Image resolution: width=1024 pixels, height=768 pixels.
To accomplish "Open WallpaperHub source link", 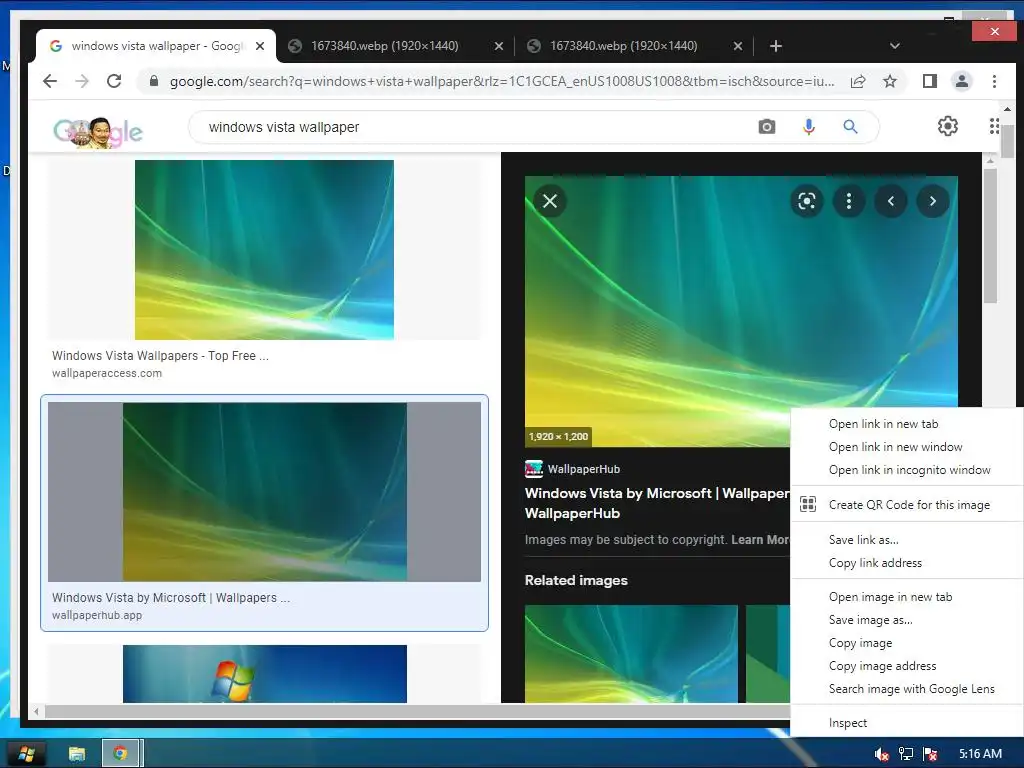I will [573, 469].
